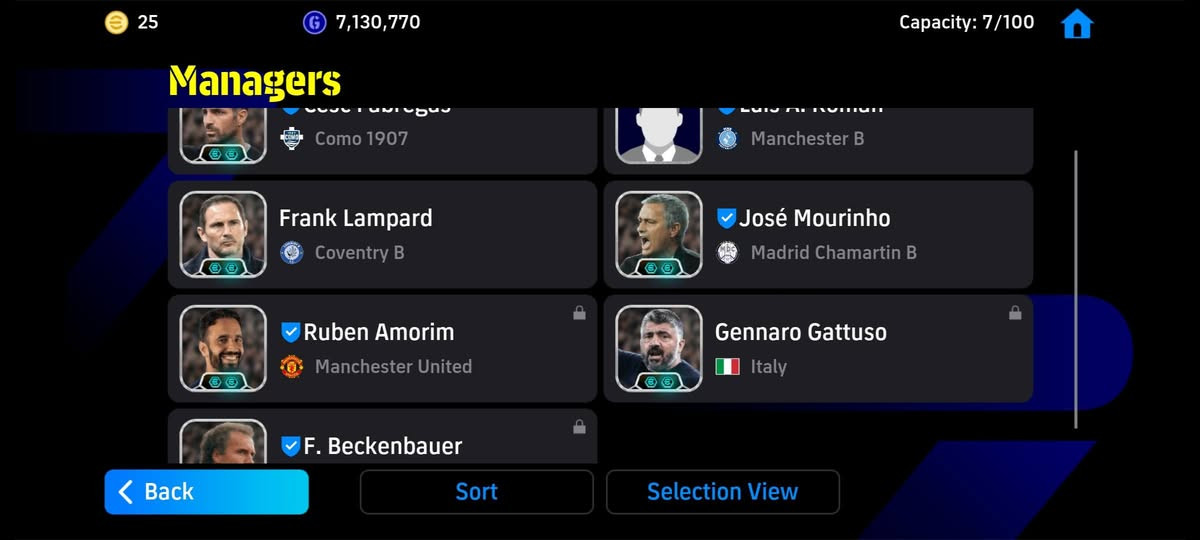Toggle the blue check beside F. Beckenbauer
The width and height of the screenshot is (1200, 540).
tap(290, 446)
